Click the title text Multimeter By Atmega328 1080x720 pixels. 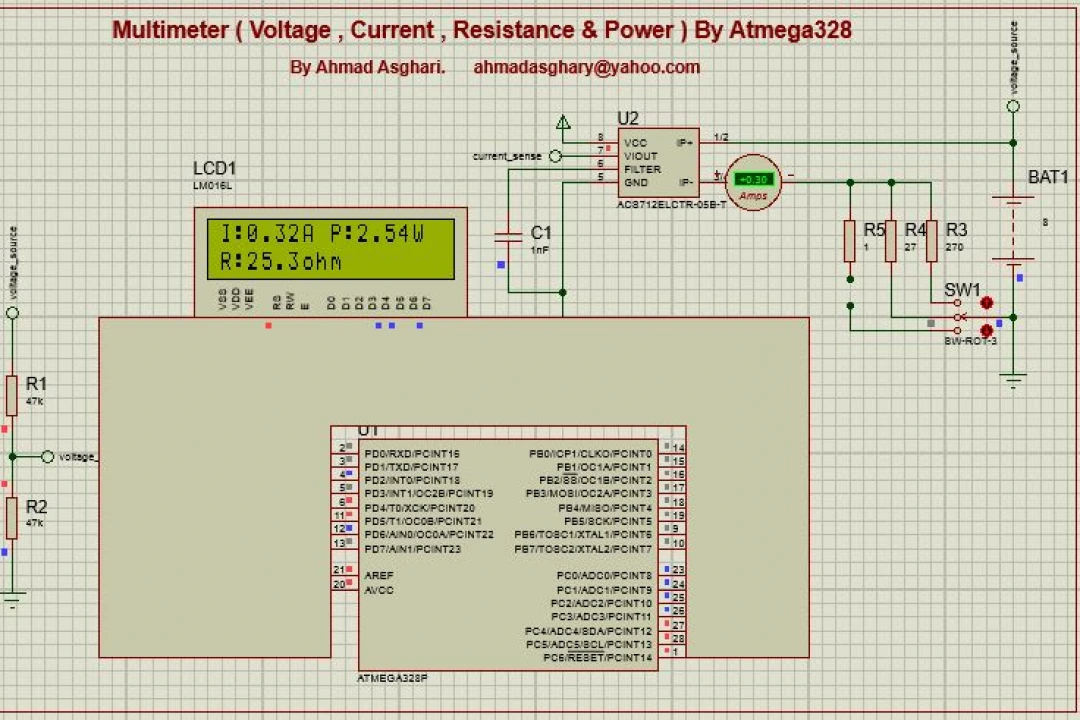click(481, 30)
